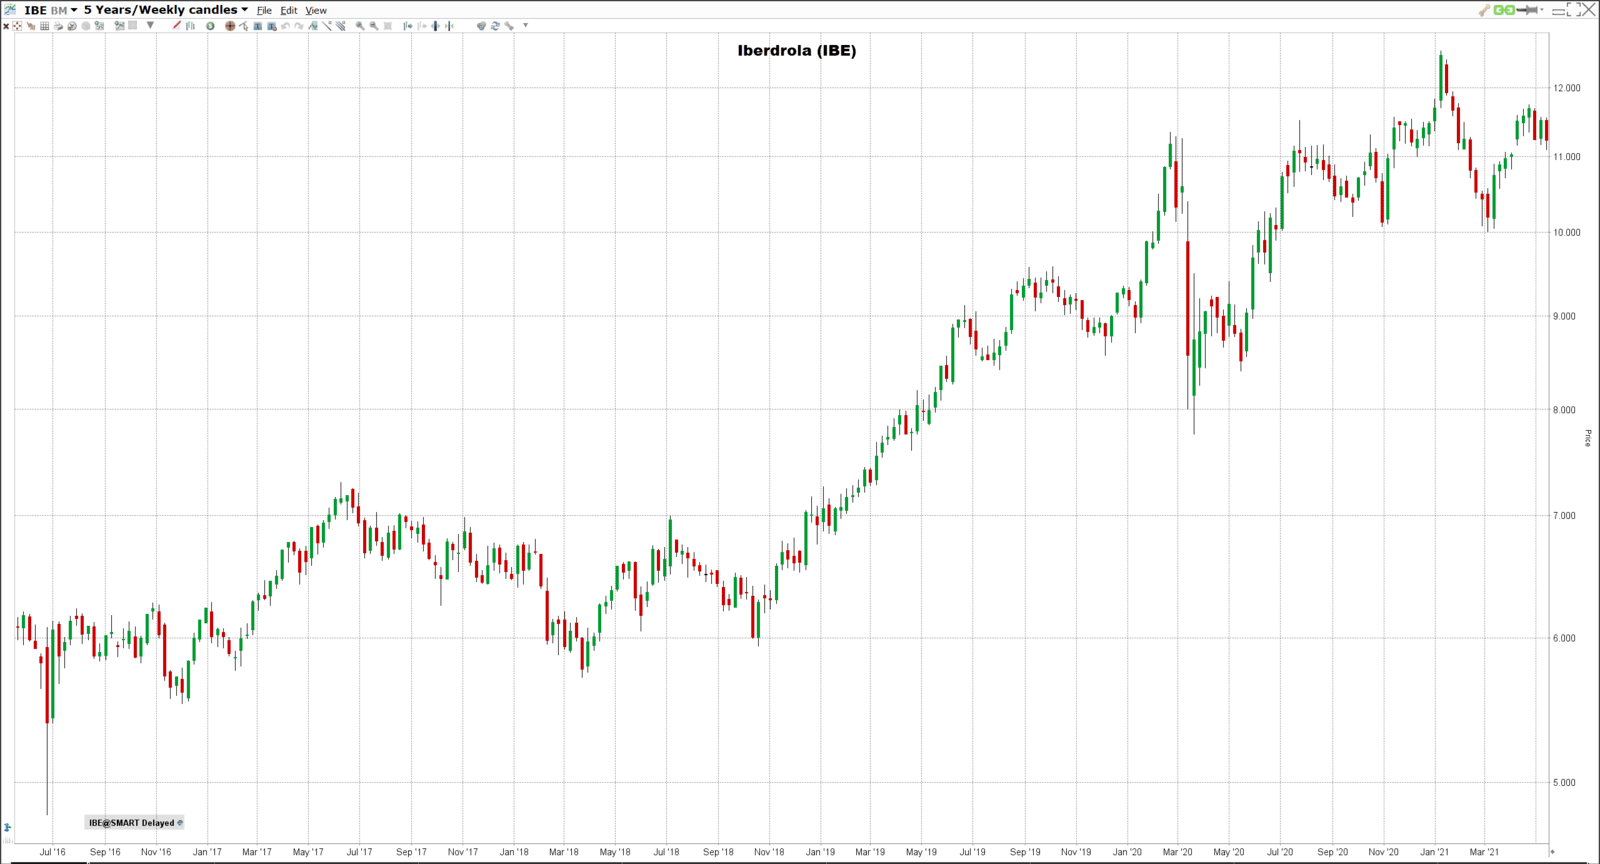The image size is (1600, 864).
Task: Click the 10.000 price axis label
Action: (1567, 232)
